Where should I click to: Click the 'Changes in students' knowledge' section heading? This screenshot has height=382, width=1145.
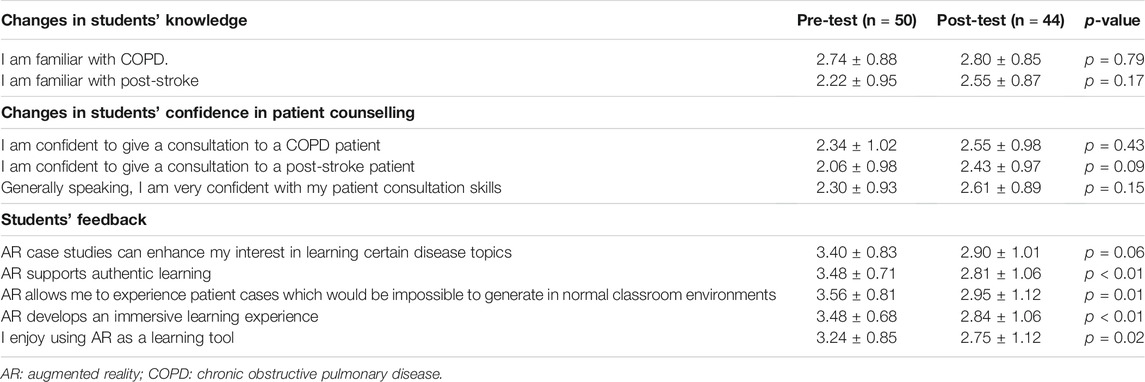coord(124,20)
